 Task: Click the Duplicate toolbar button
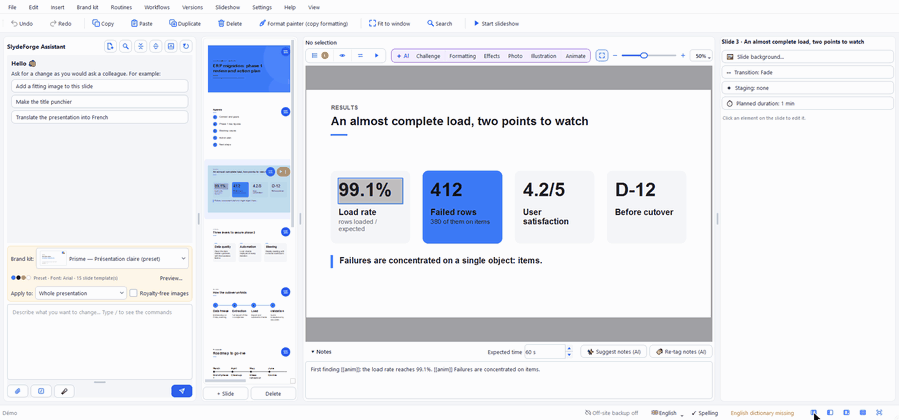tap(185, 23)
